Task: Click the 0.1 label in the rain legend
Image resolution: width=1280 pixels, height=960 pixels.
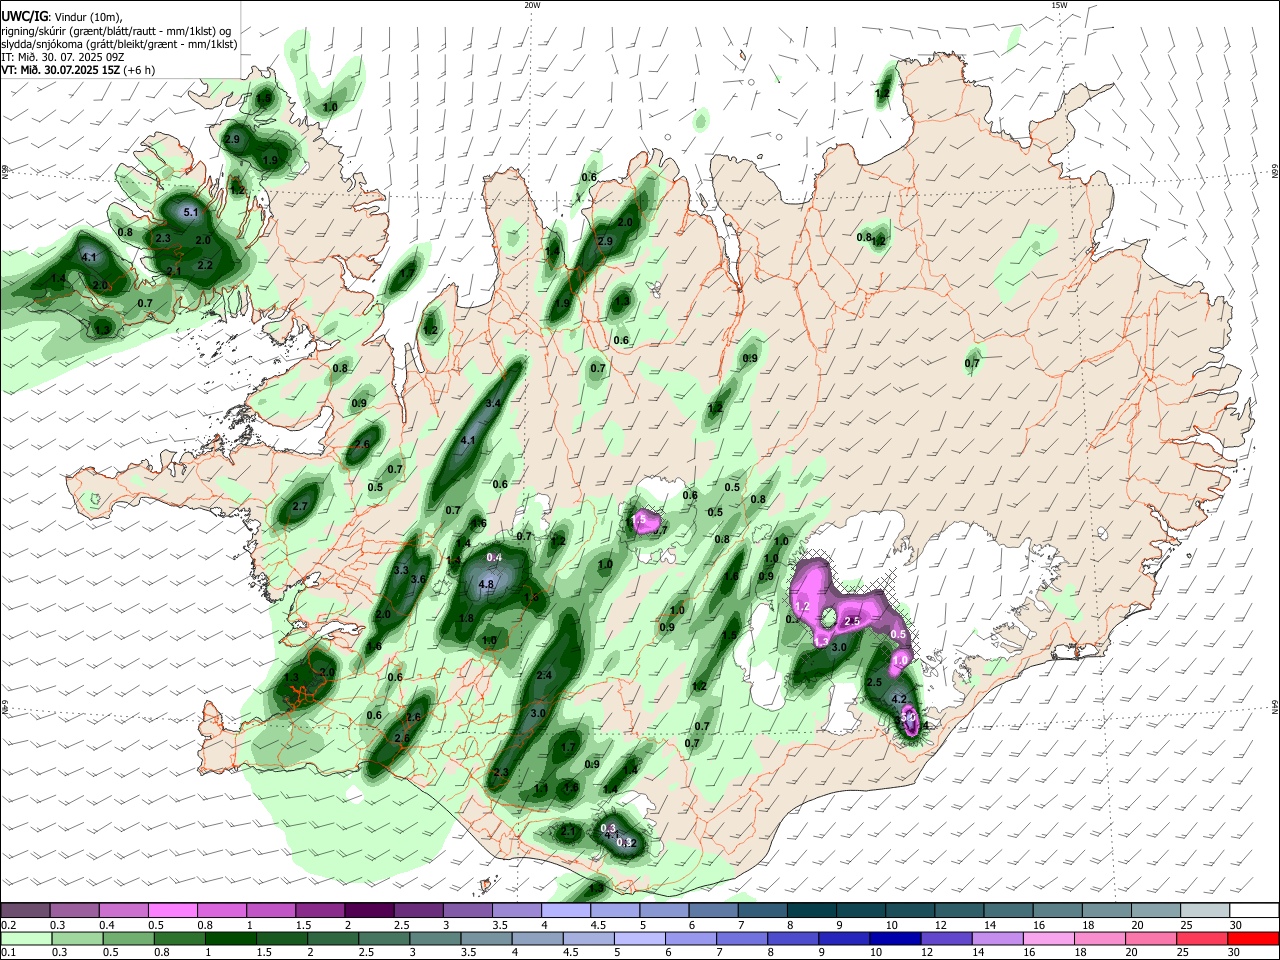Action: 7,953
